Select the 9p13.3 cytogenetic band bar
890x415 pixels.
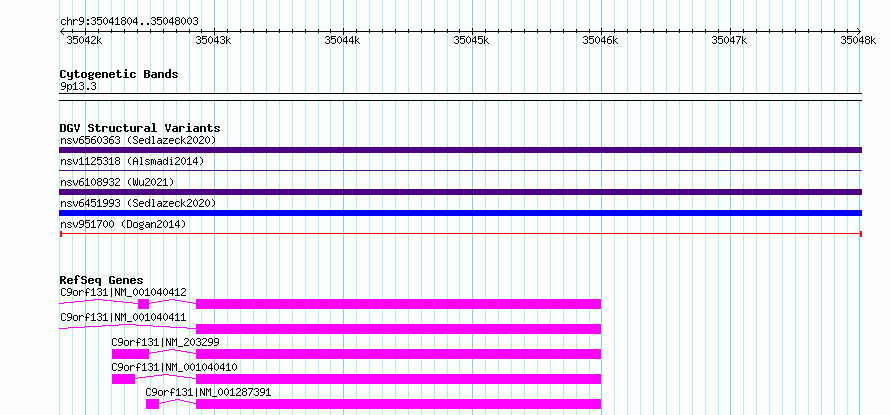[x=460, y=97]
